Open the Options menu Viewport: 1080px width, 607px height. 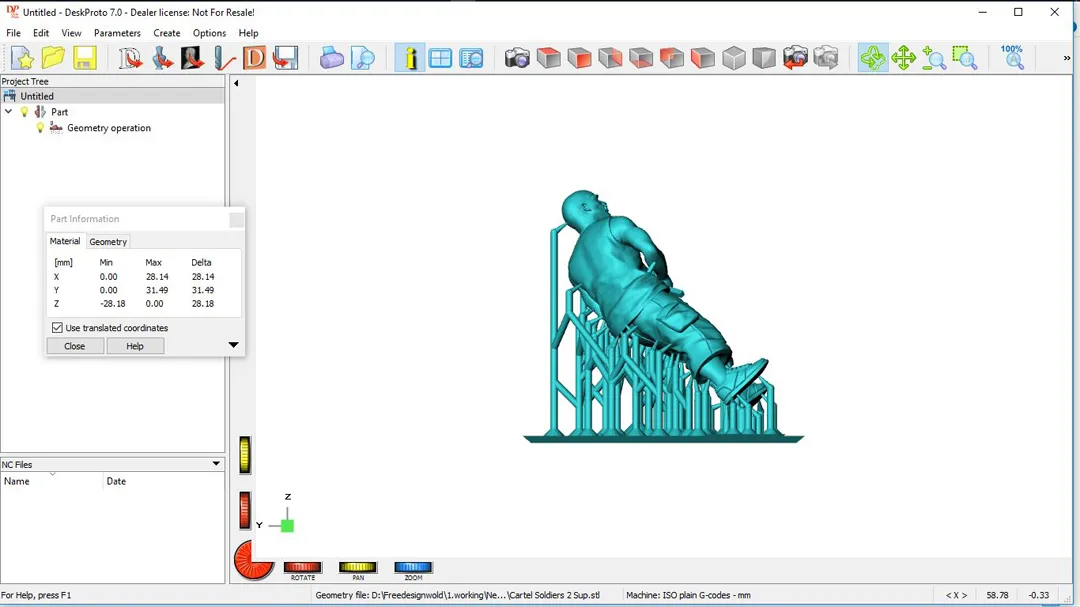[209, 33]
